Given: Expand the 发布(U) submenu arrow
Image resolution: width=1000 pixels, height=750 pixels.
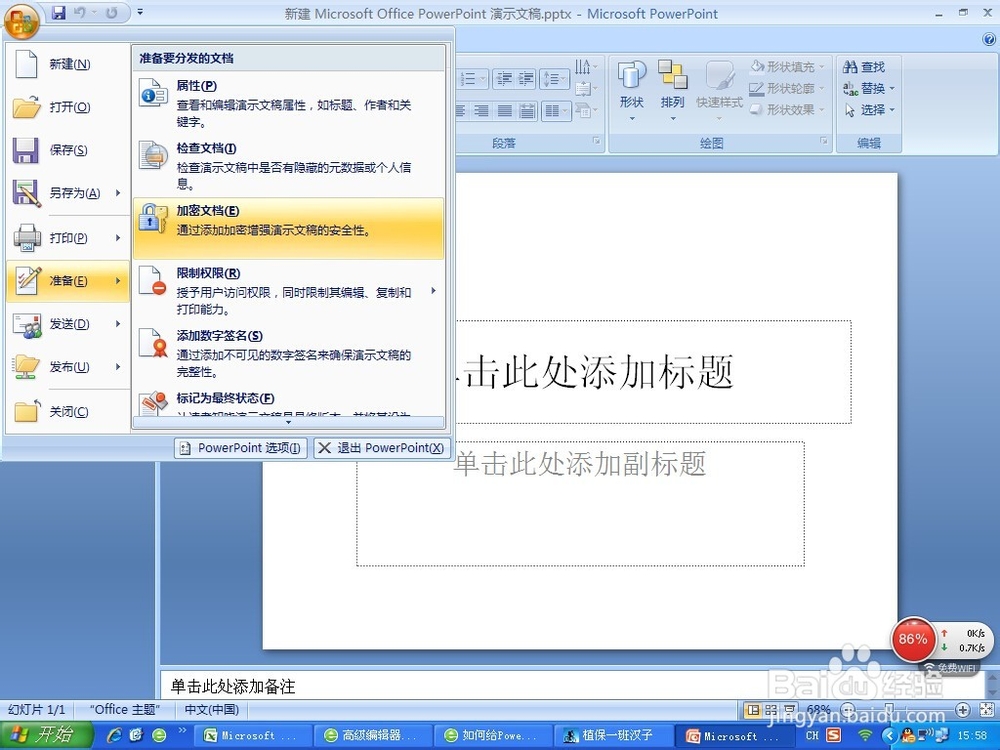Looking at the screenshot, I should (x=118, y=367).
